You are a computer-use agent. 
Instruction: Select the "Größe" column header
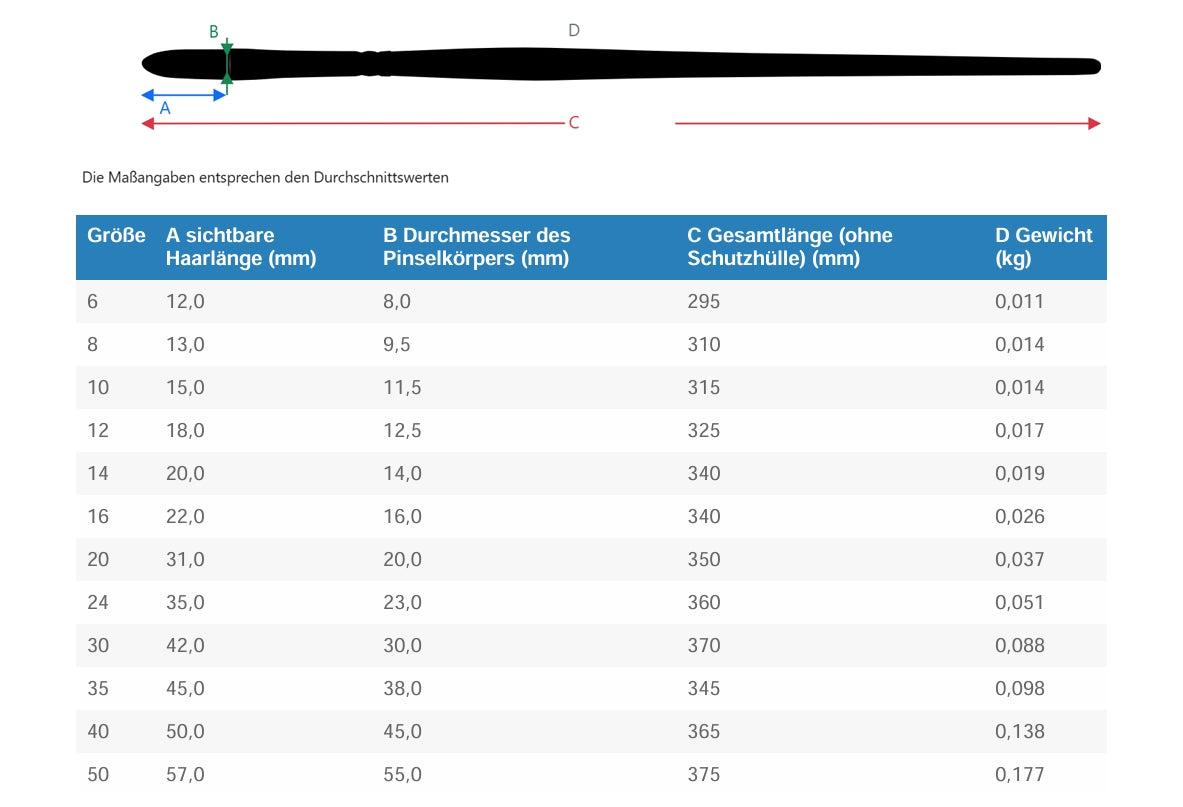pyautogui.click(x=116, y=236)
